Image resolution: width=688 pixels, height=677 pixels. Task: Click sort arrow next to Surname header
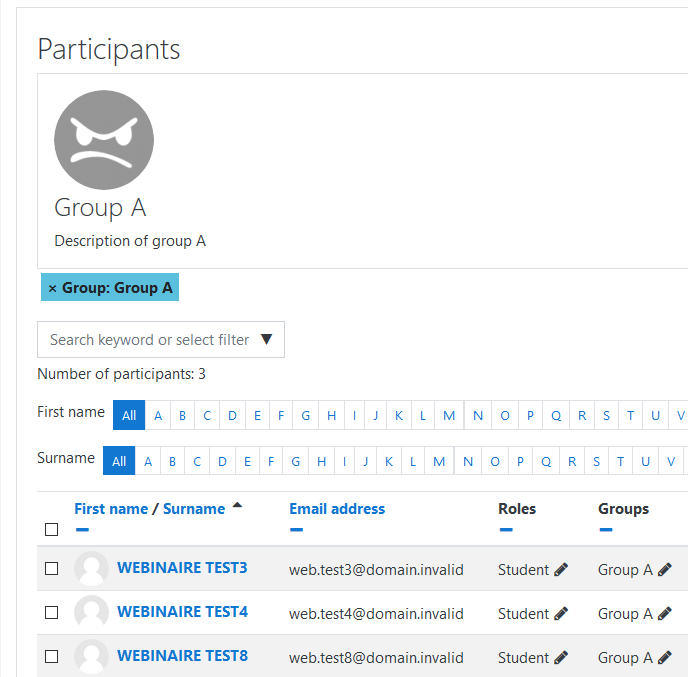point(237,505)
